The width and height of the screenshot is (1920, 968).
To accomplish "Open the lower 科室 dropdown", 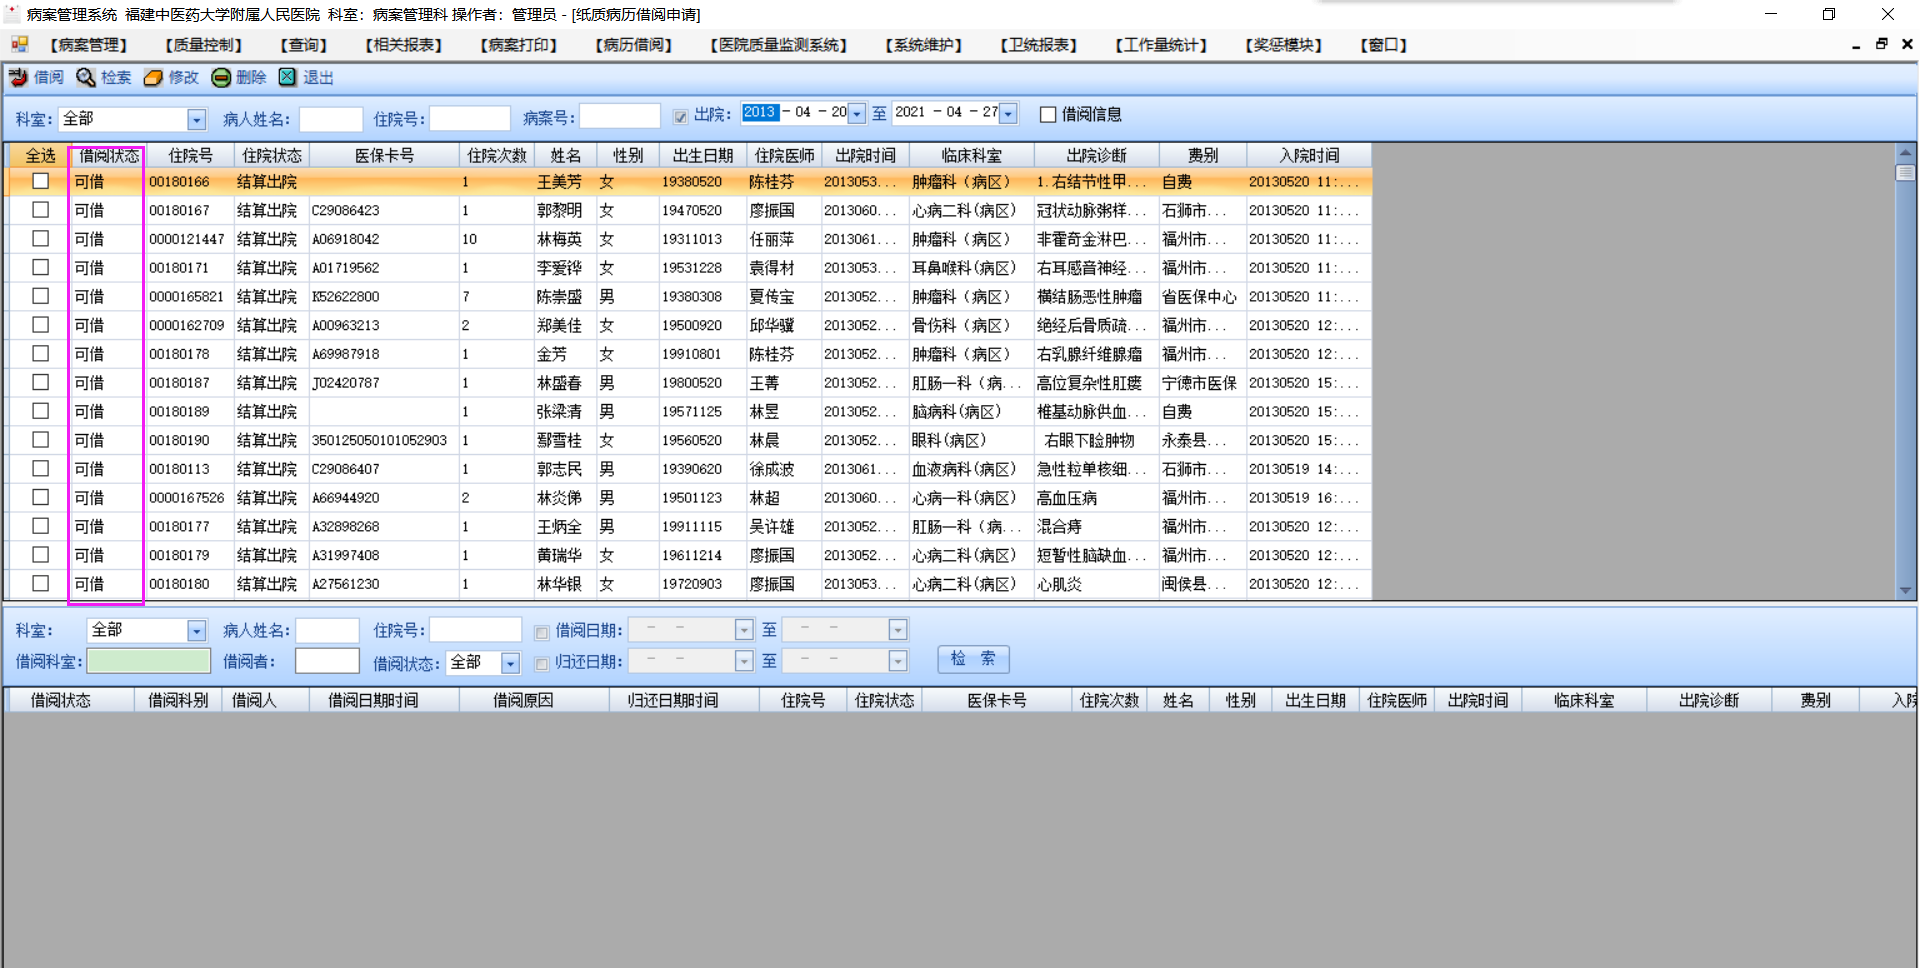I will pos(196,631).
